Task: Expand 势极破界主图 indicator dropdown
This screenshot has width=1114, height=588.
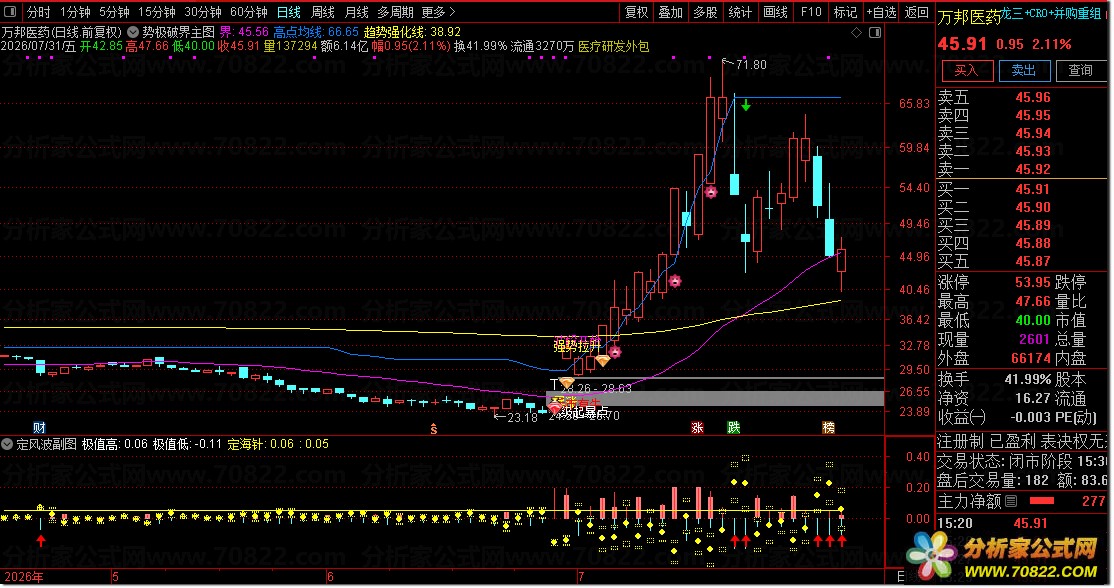Action: [x=133, y=32]
